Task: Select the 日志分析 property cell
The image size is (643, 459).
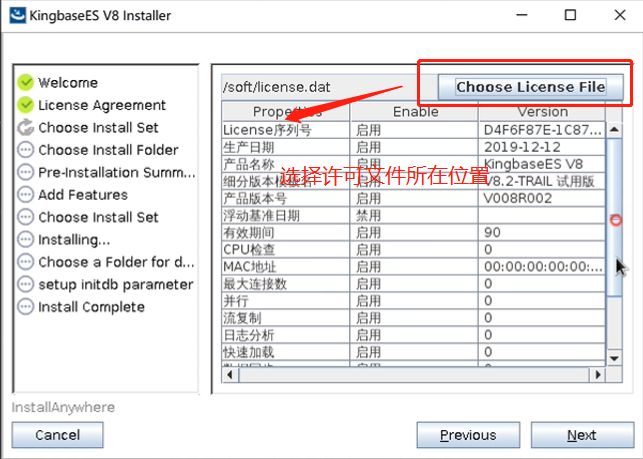Action: pos(286,335)
